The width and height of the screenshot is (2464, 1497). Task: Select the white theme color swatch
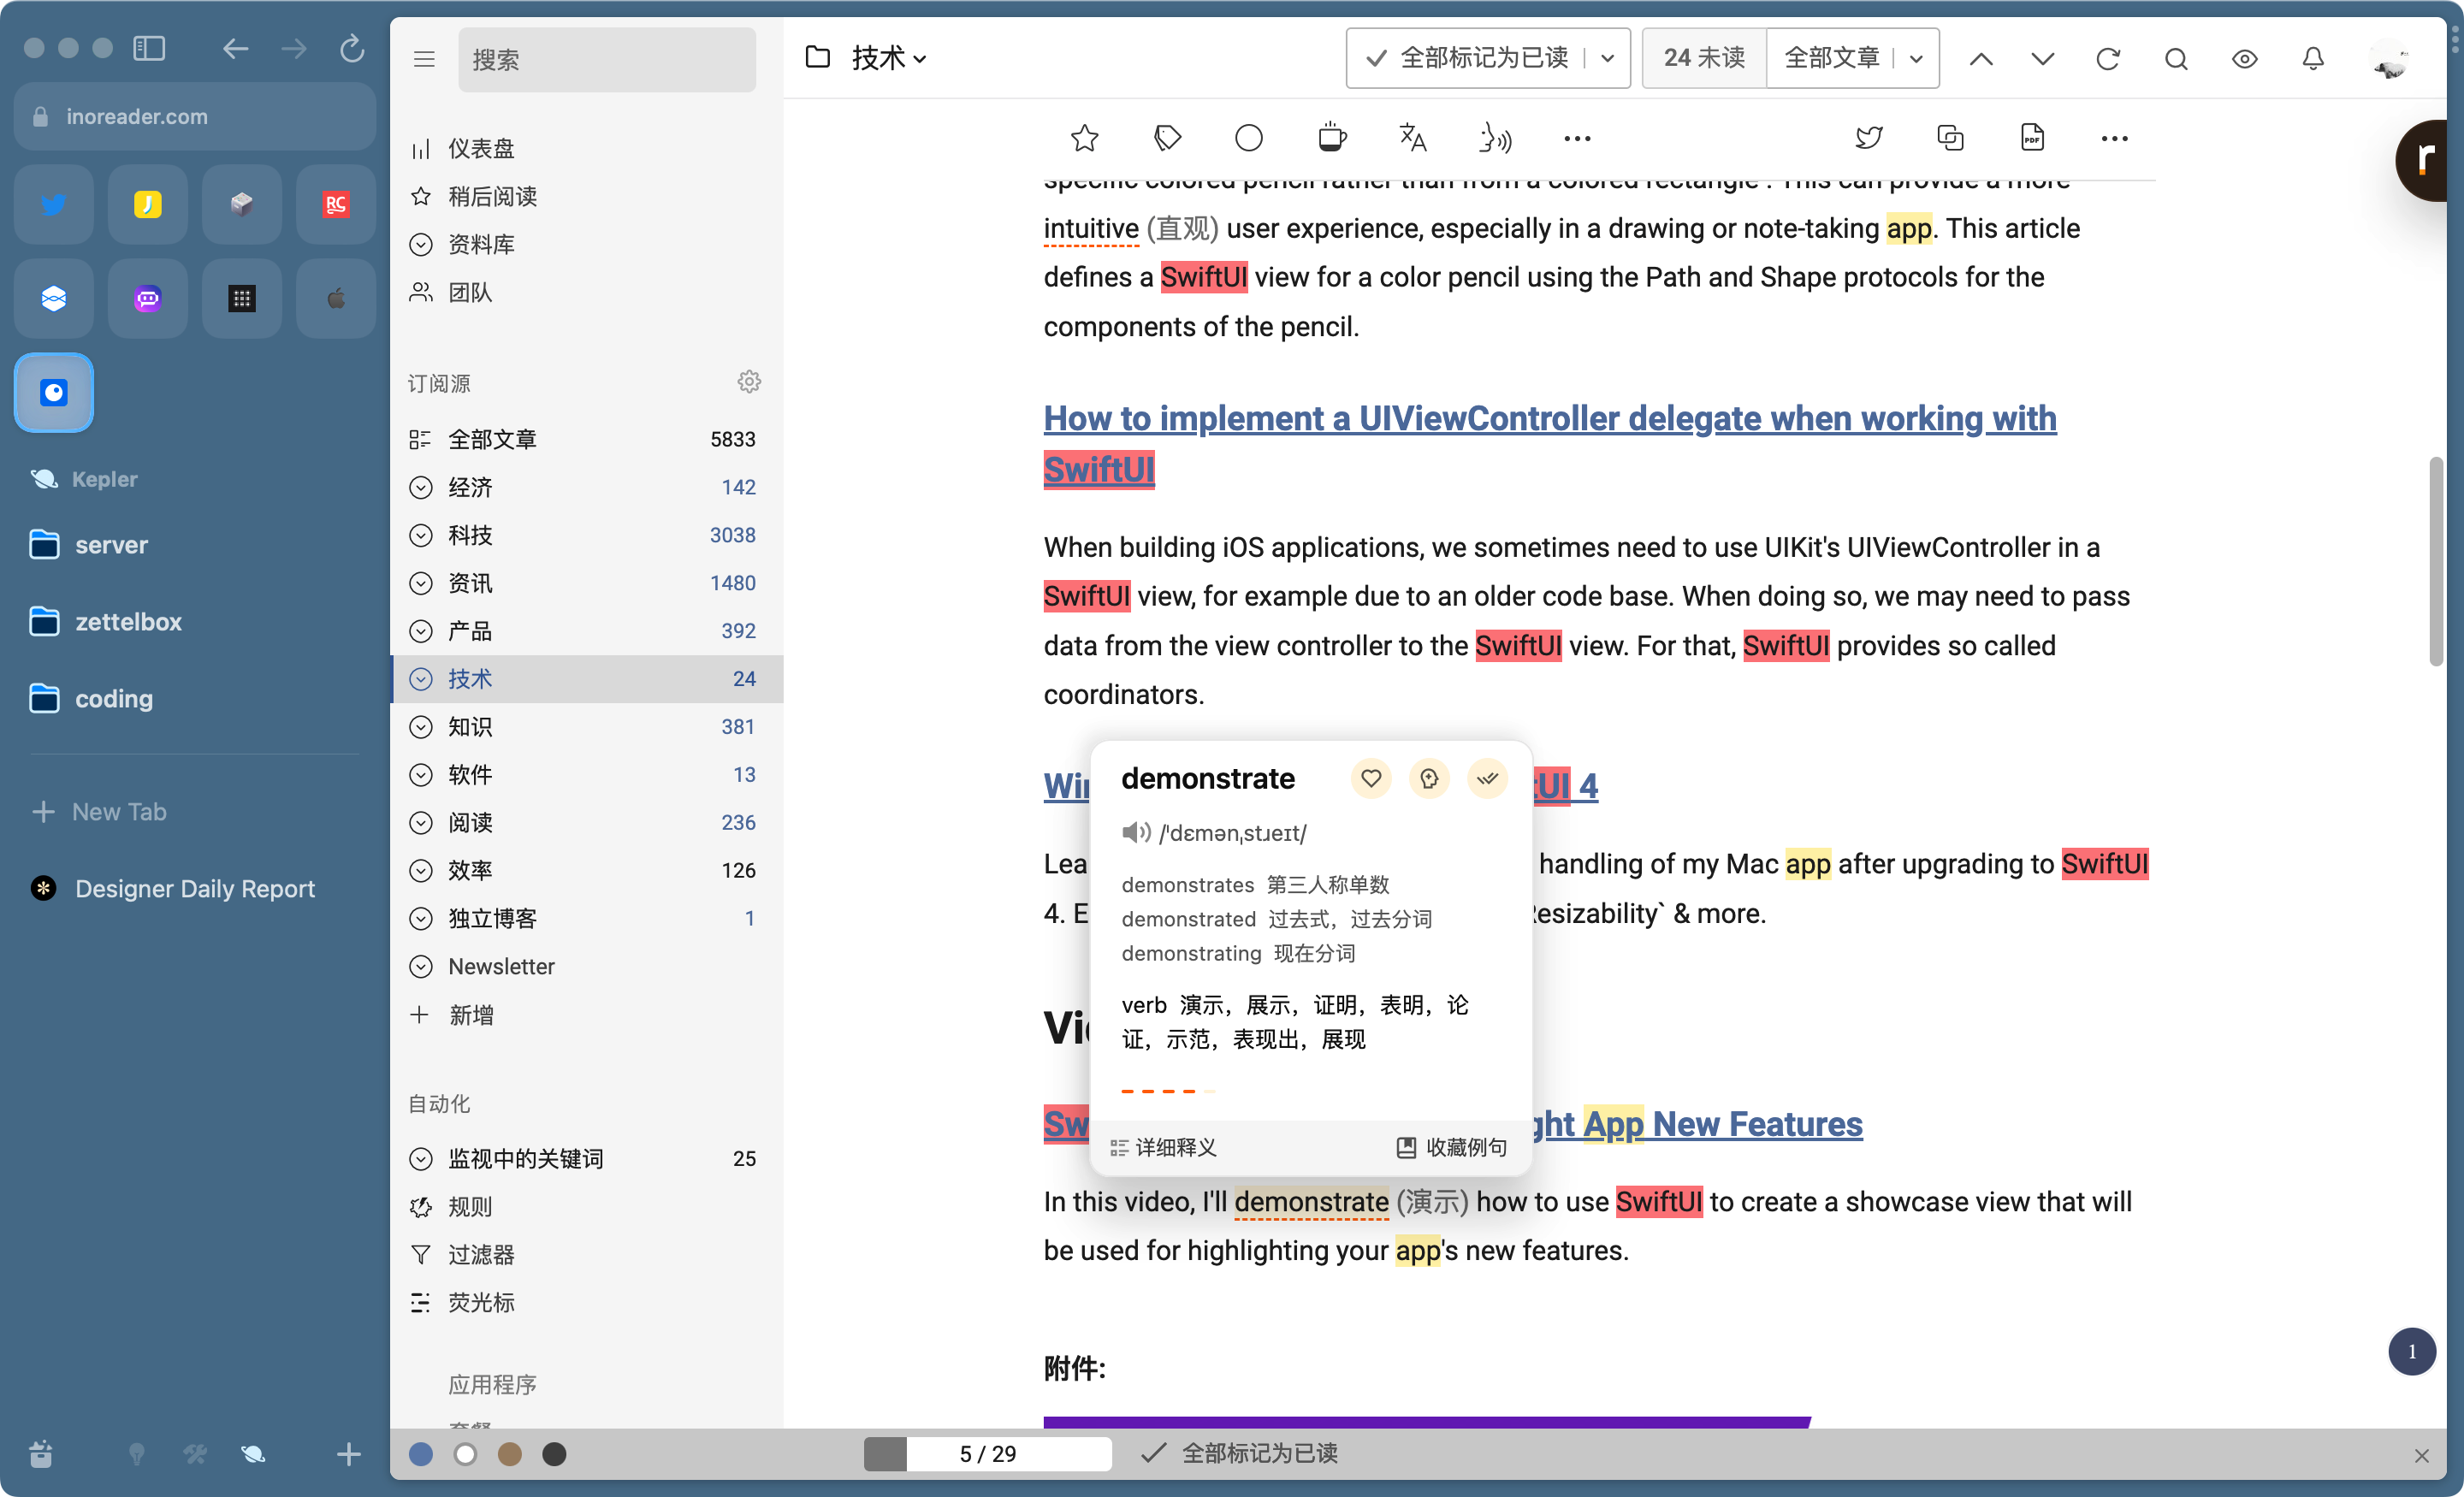point(465,1454)
